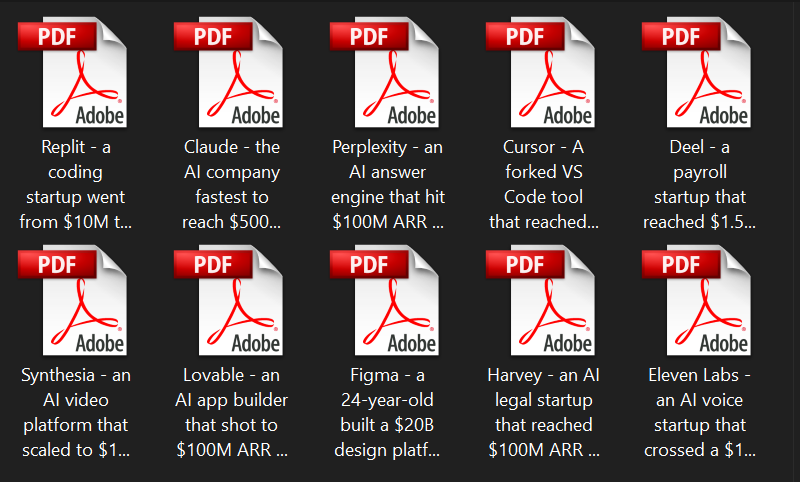Select the Figma PDF file icon
The height and width of the screenshot is (482, 800).
point(385,300)
